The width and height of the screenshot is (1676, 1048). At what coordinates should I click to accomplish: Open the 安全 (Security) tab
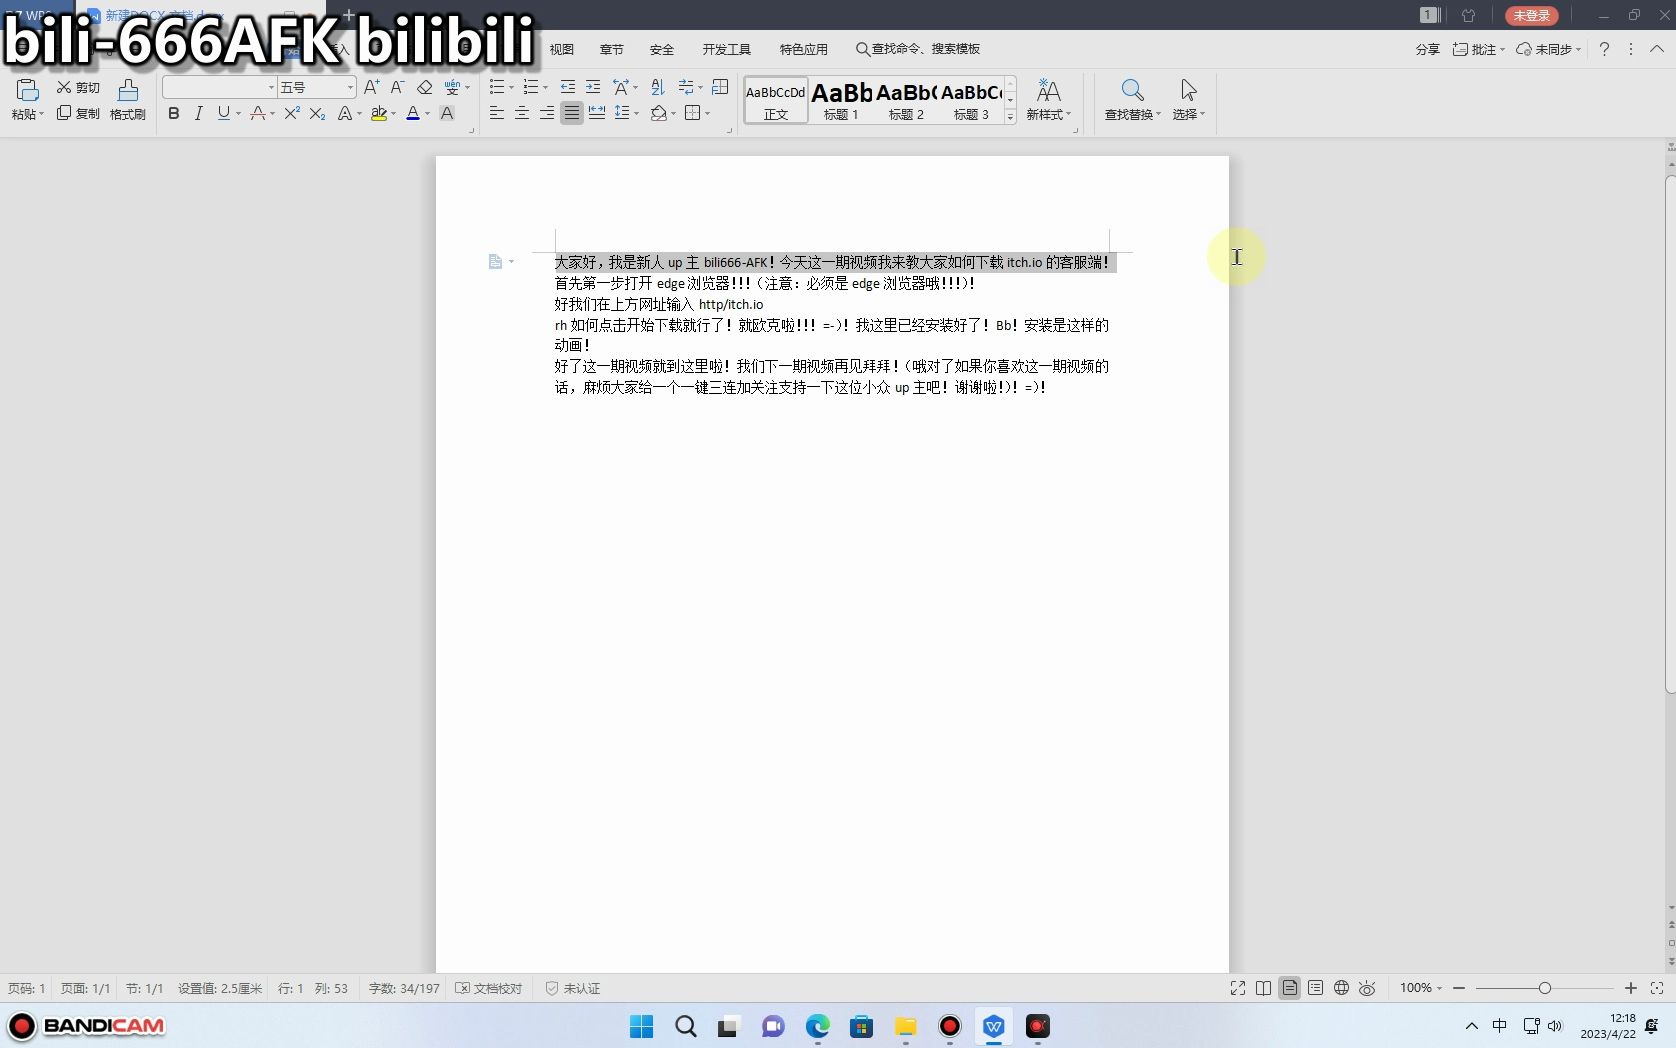coord(661,49)
